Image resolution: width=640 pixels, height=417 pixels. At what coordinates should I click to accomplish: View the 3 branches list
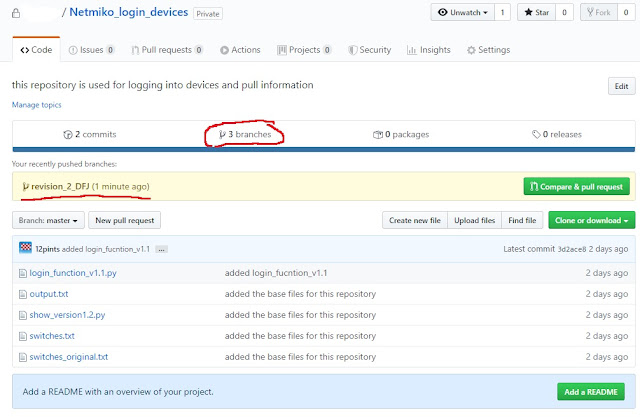coord(245,134)
